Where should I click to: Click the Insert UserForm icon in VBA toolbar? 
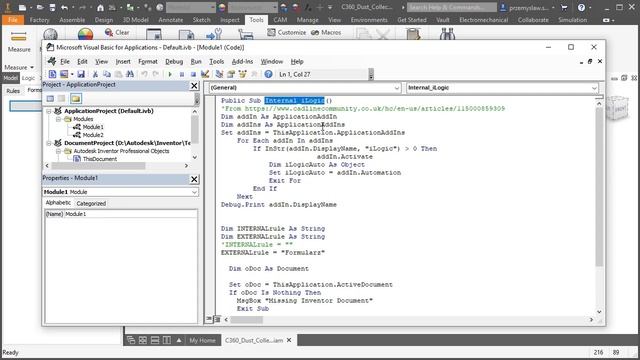pos(64,74)
